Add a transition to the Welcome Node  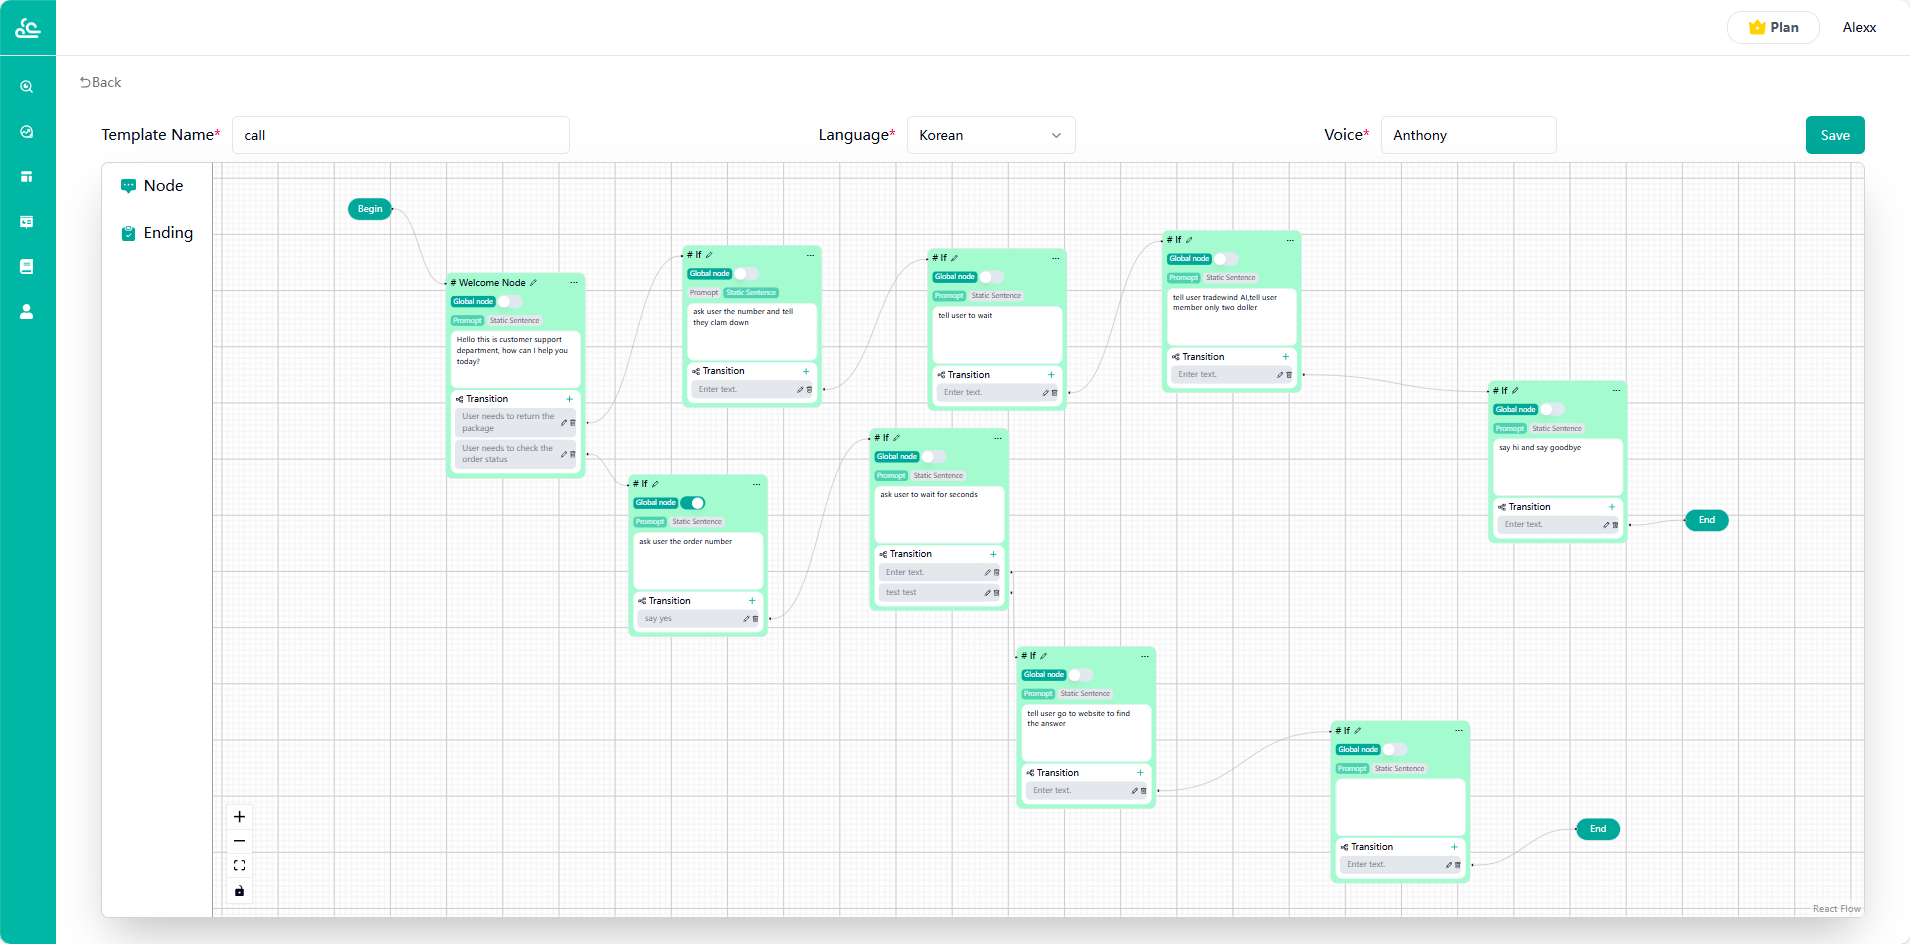tap(570, 399)
